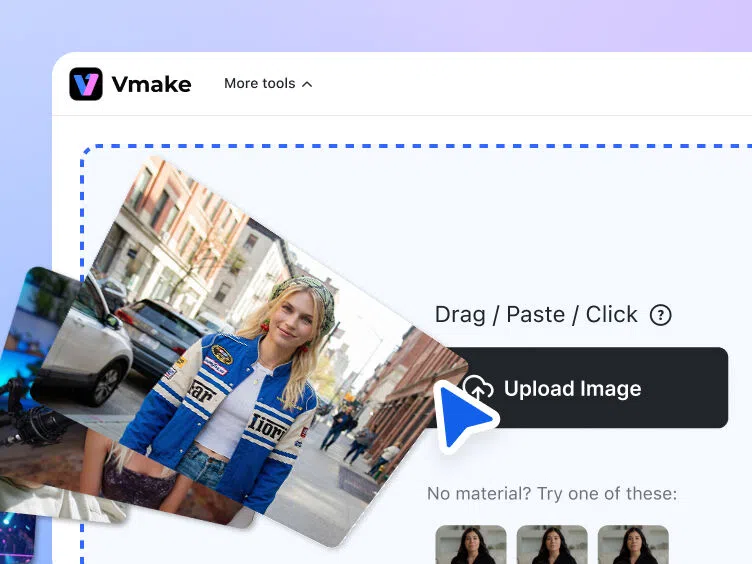Click the Vmake logo icon
The image size is (752, 564).
(x=86, y=84)
